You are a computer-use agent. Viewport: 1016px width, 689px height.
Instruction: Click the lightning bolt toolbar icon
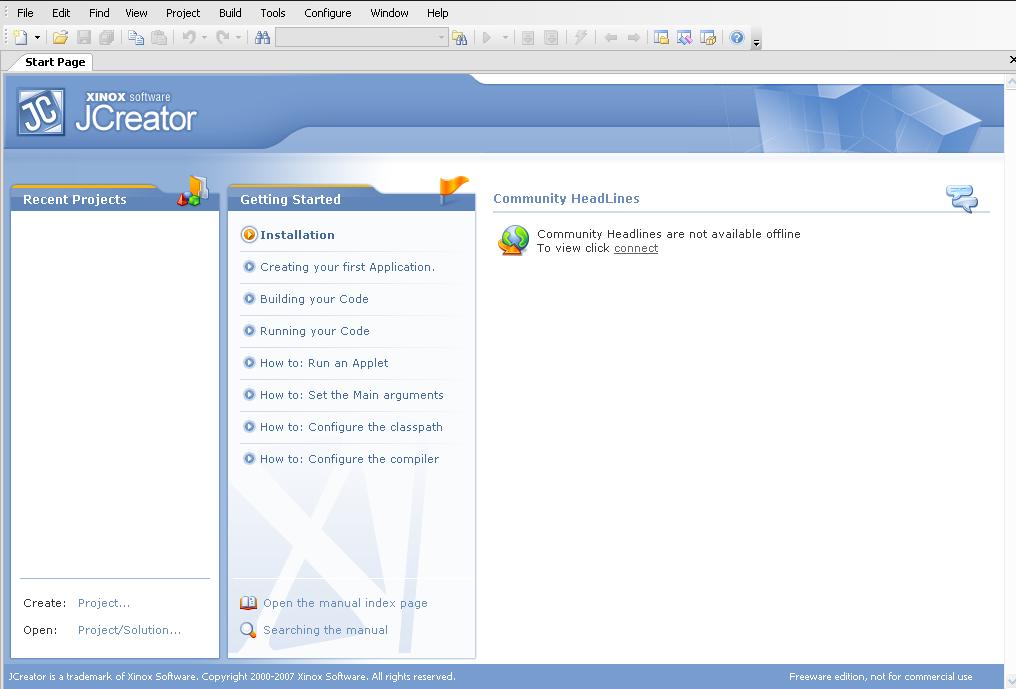pyautogui.click(x=581, y=38)
